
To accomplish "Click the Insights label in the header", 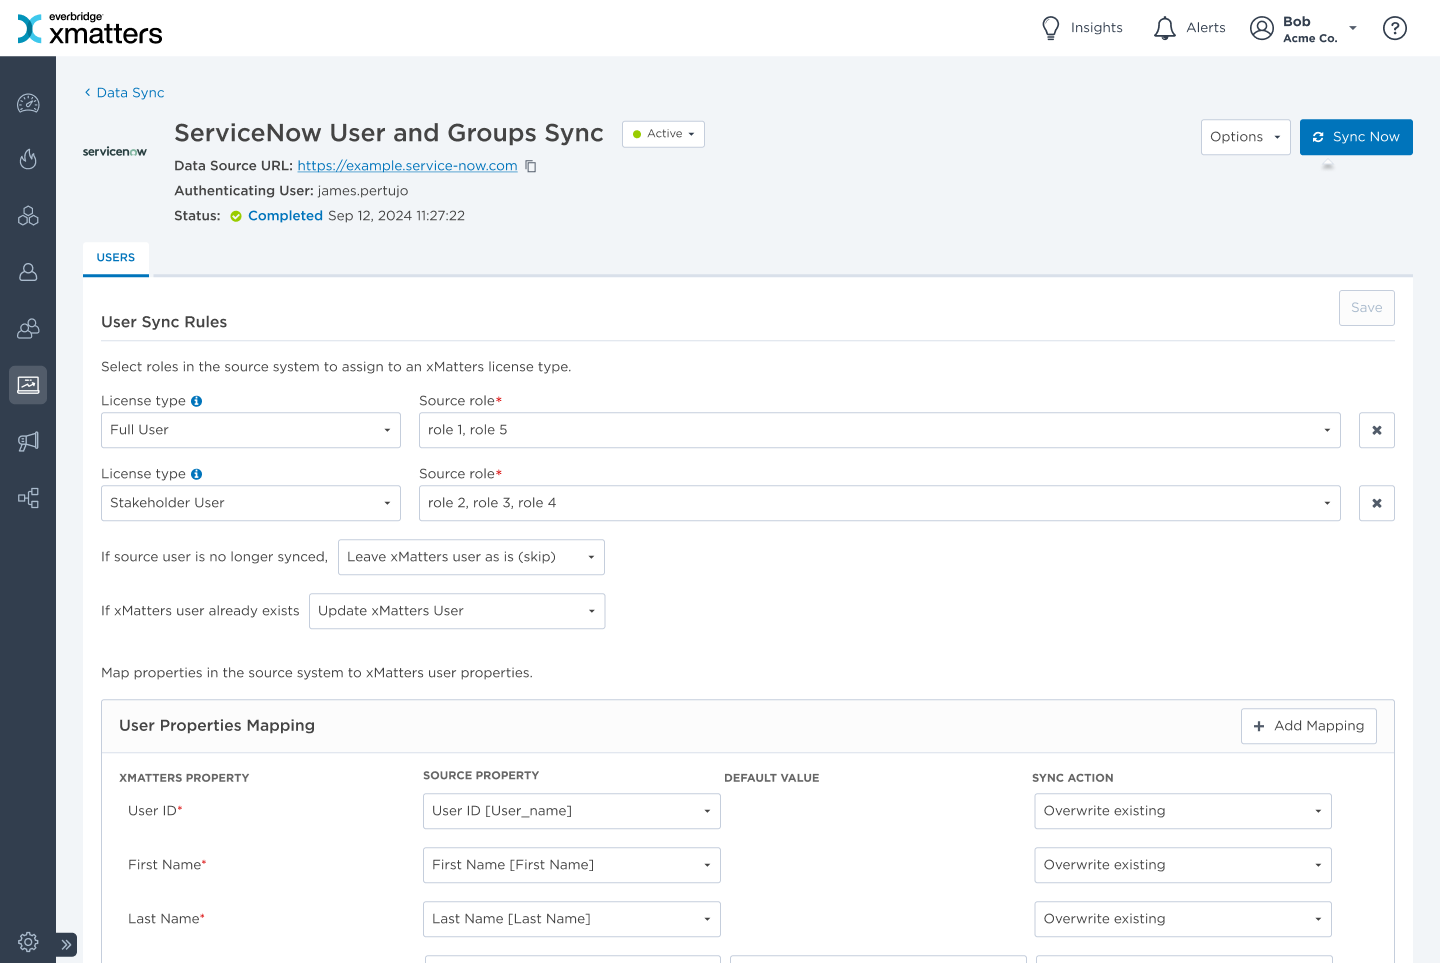I will [x=1097, y=28].
